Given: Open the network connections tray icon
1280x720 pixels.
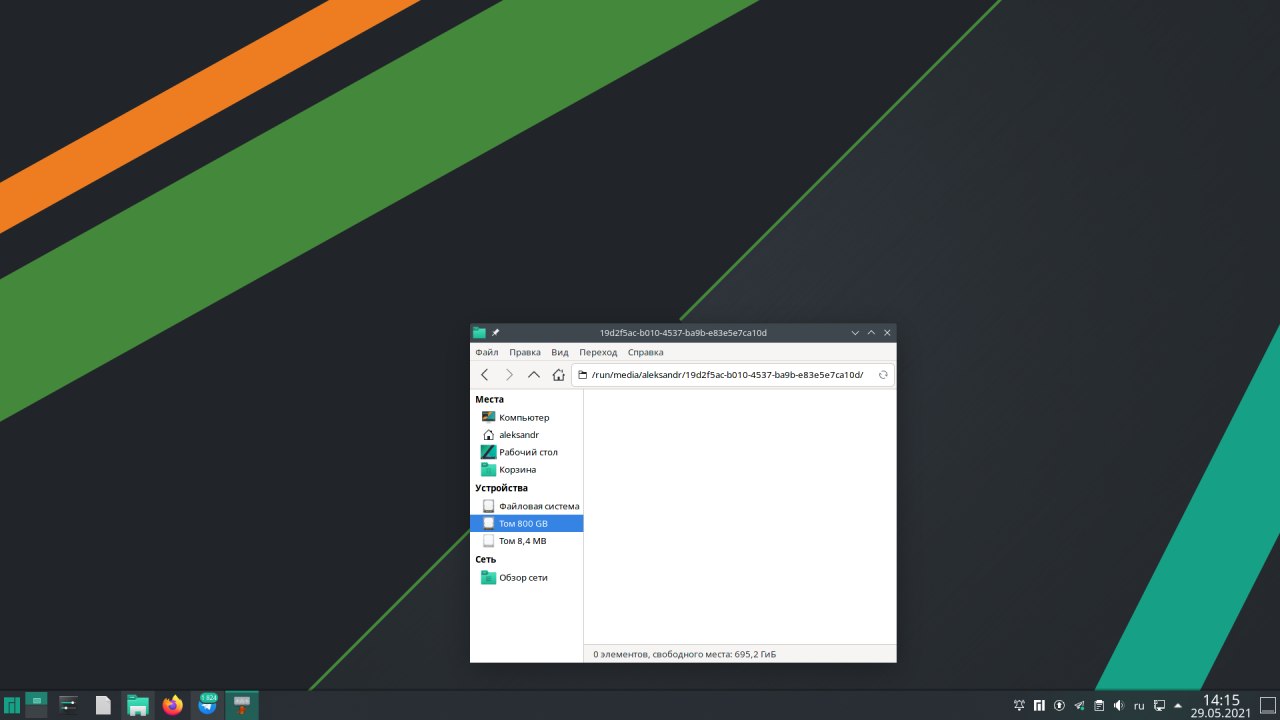Looking at the screenshot, I should (1159, 705).
